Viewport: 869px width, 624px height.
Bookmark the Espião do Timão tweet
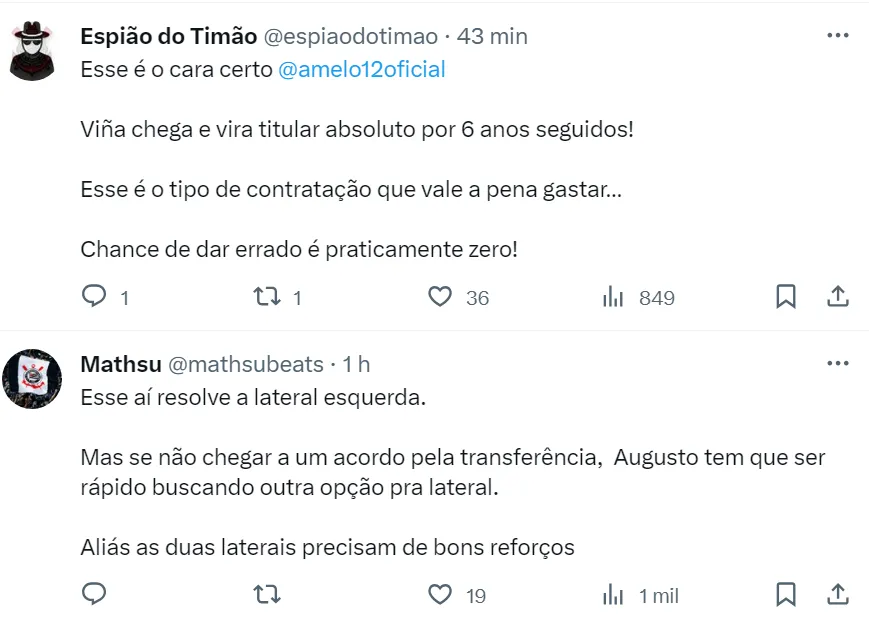[786, 297]
